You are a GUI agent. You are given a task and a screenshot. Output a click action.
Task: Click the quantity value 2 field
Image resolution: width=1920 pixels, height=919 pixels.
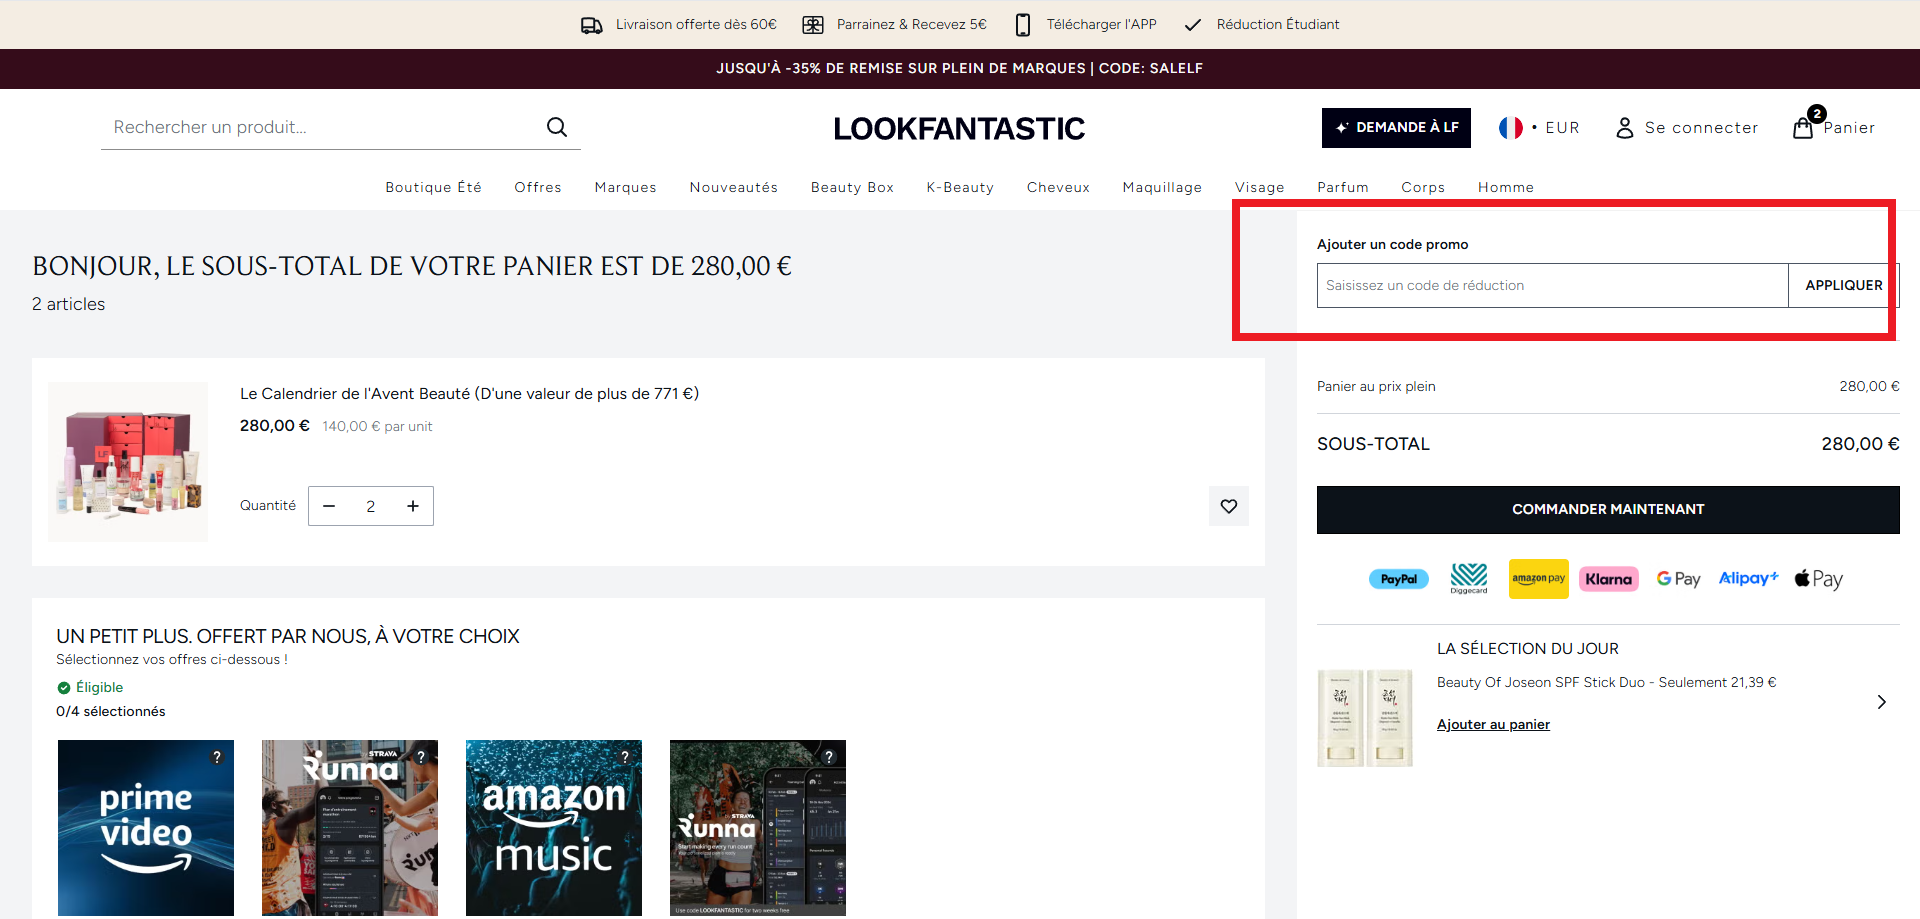[x=371, y=506]
